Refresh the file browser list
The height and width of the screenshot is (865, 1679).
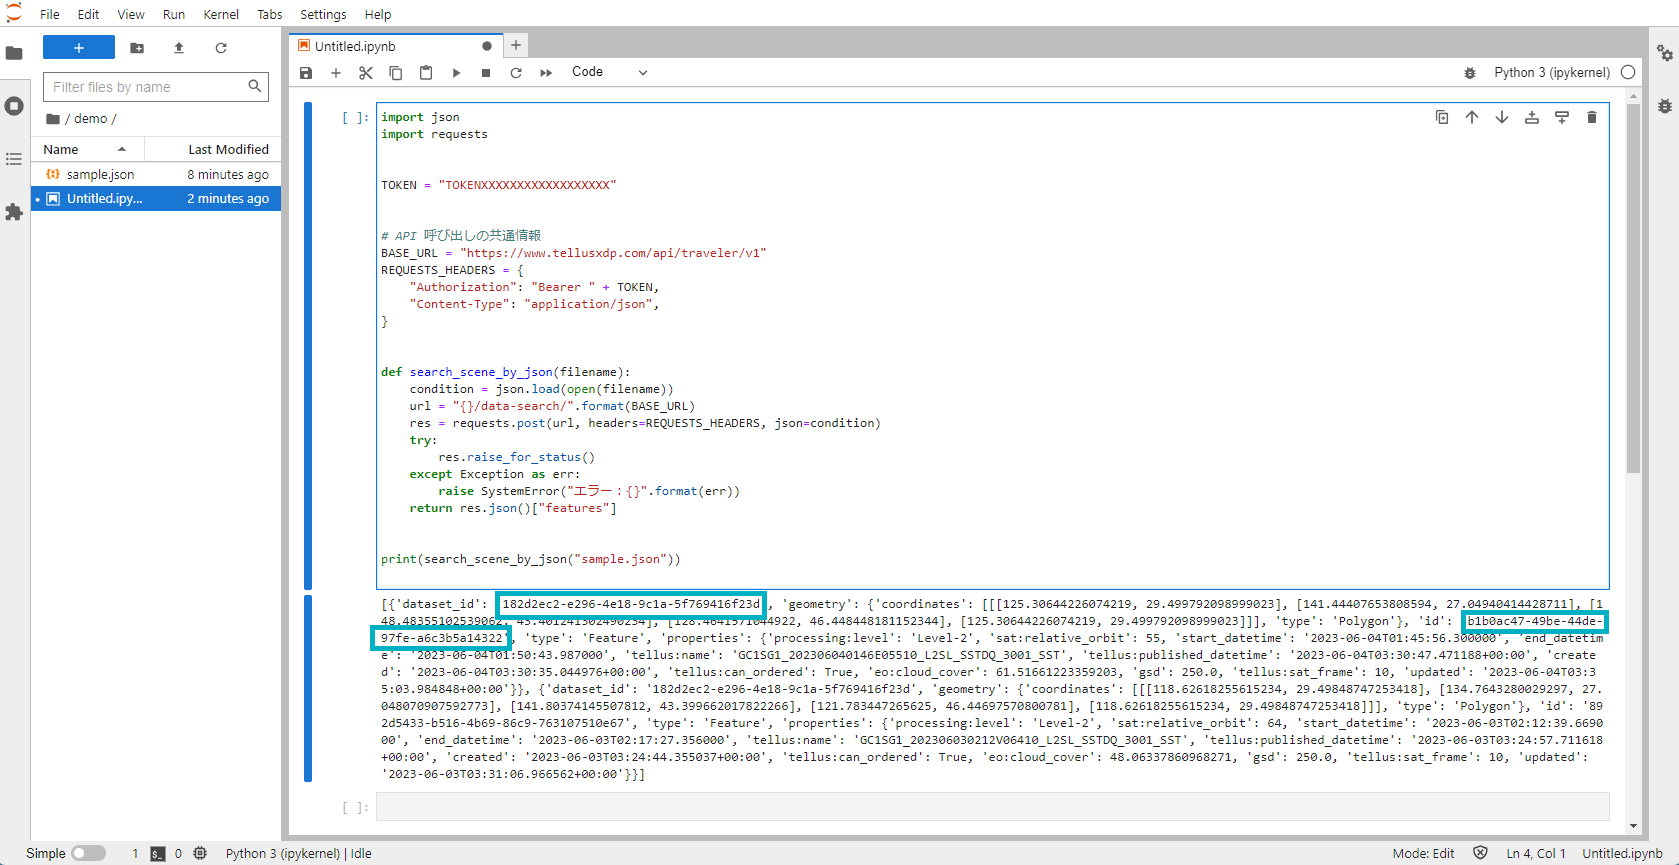pos(221,48)
